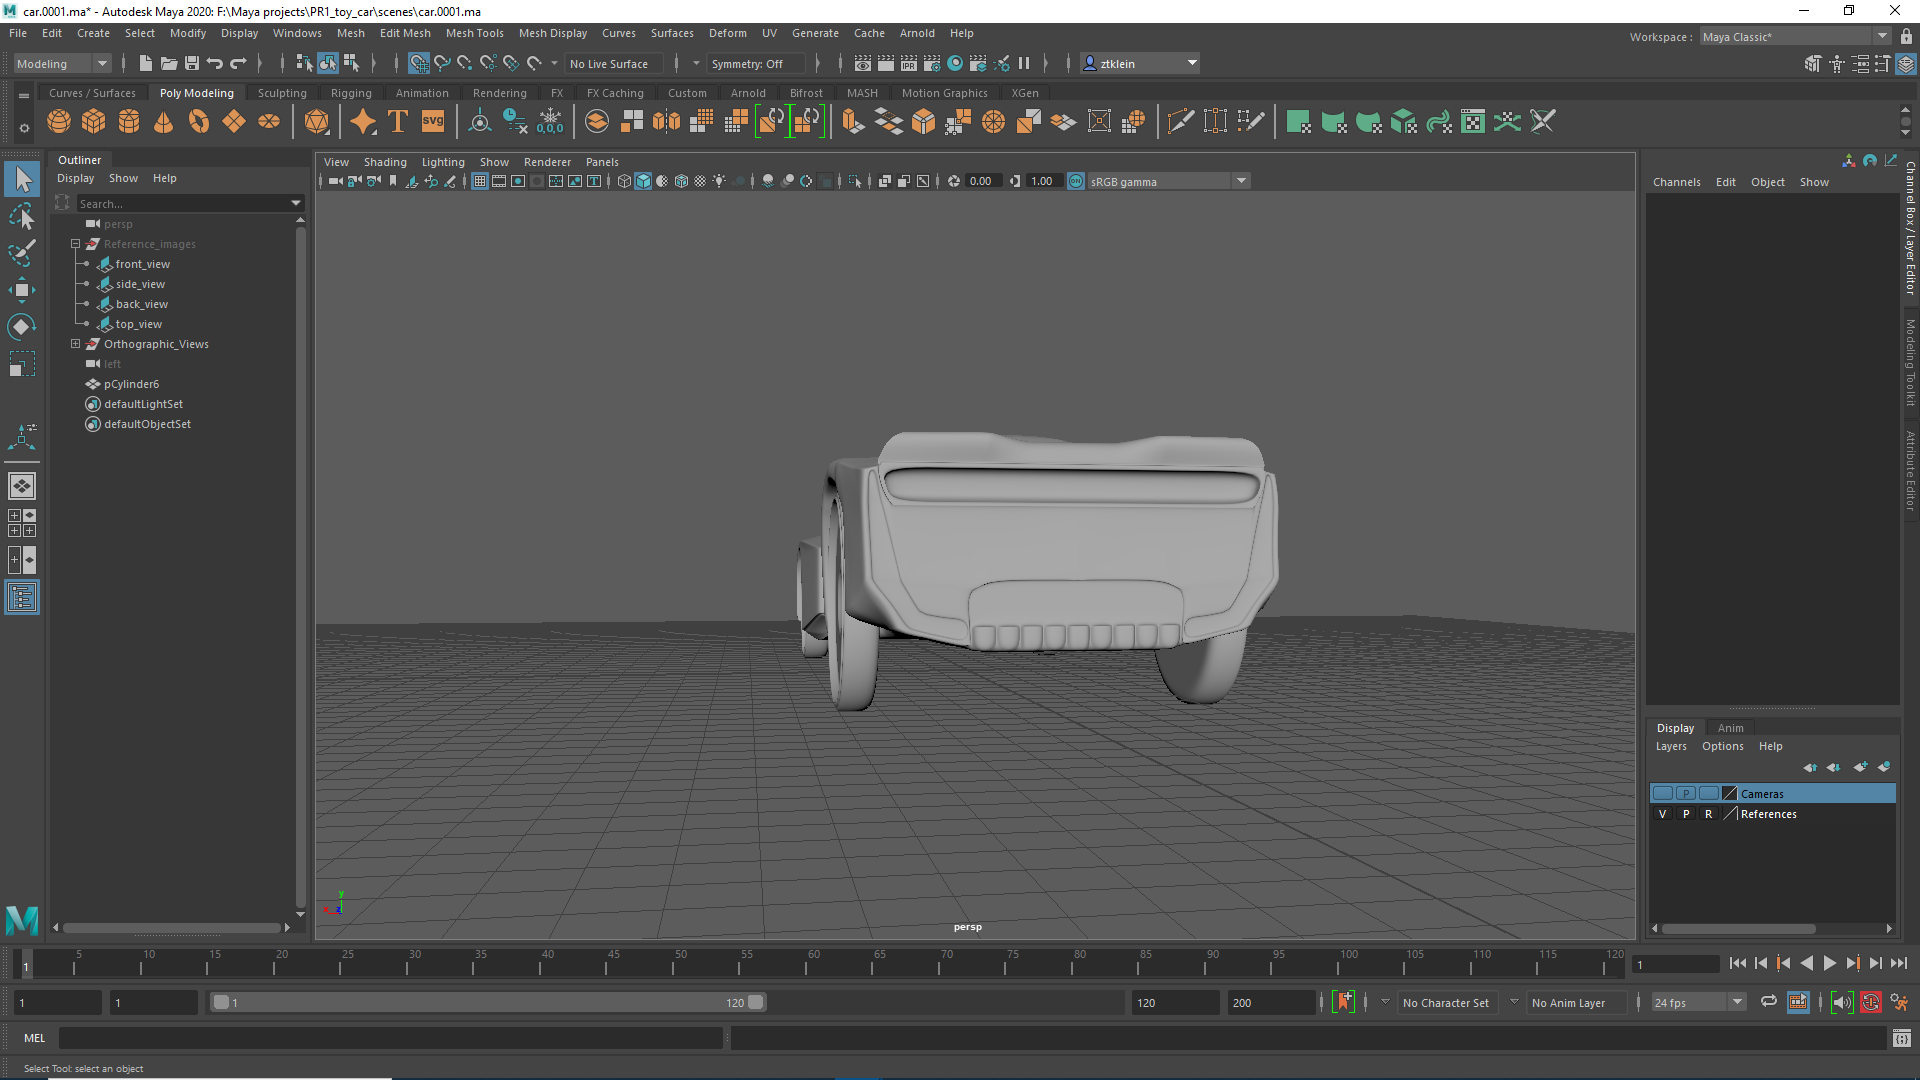Expand the Orthographic_Views group
This screenshot has width=1920, height=1080.
point(75,344)
